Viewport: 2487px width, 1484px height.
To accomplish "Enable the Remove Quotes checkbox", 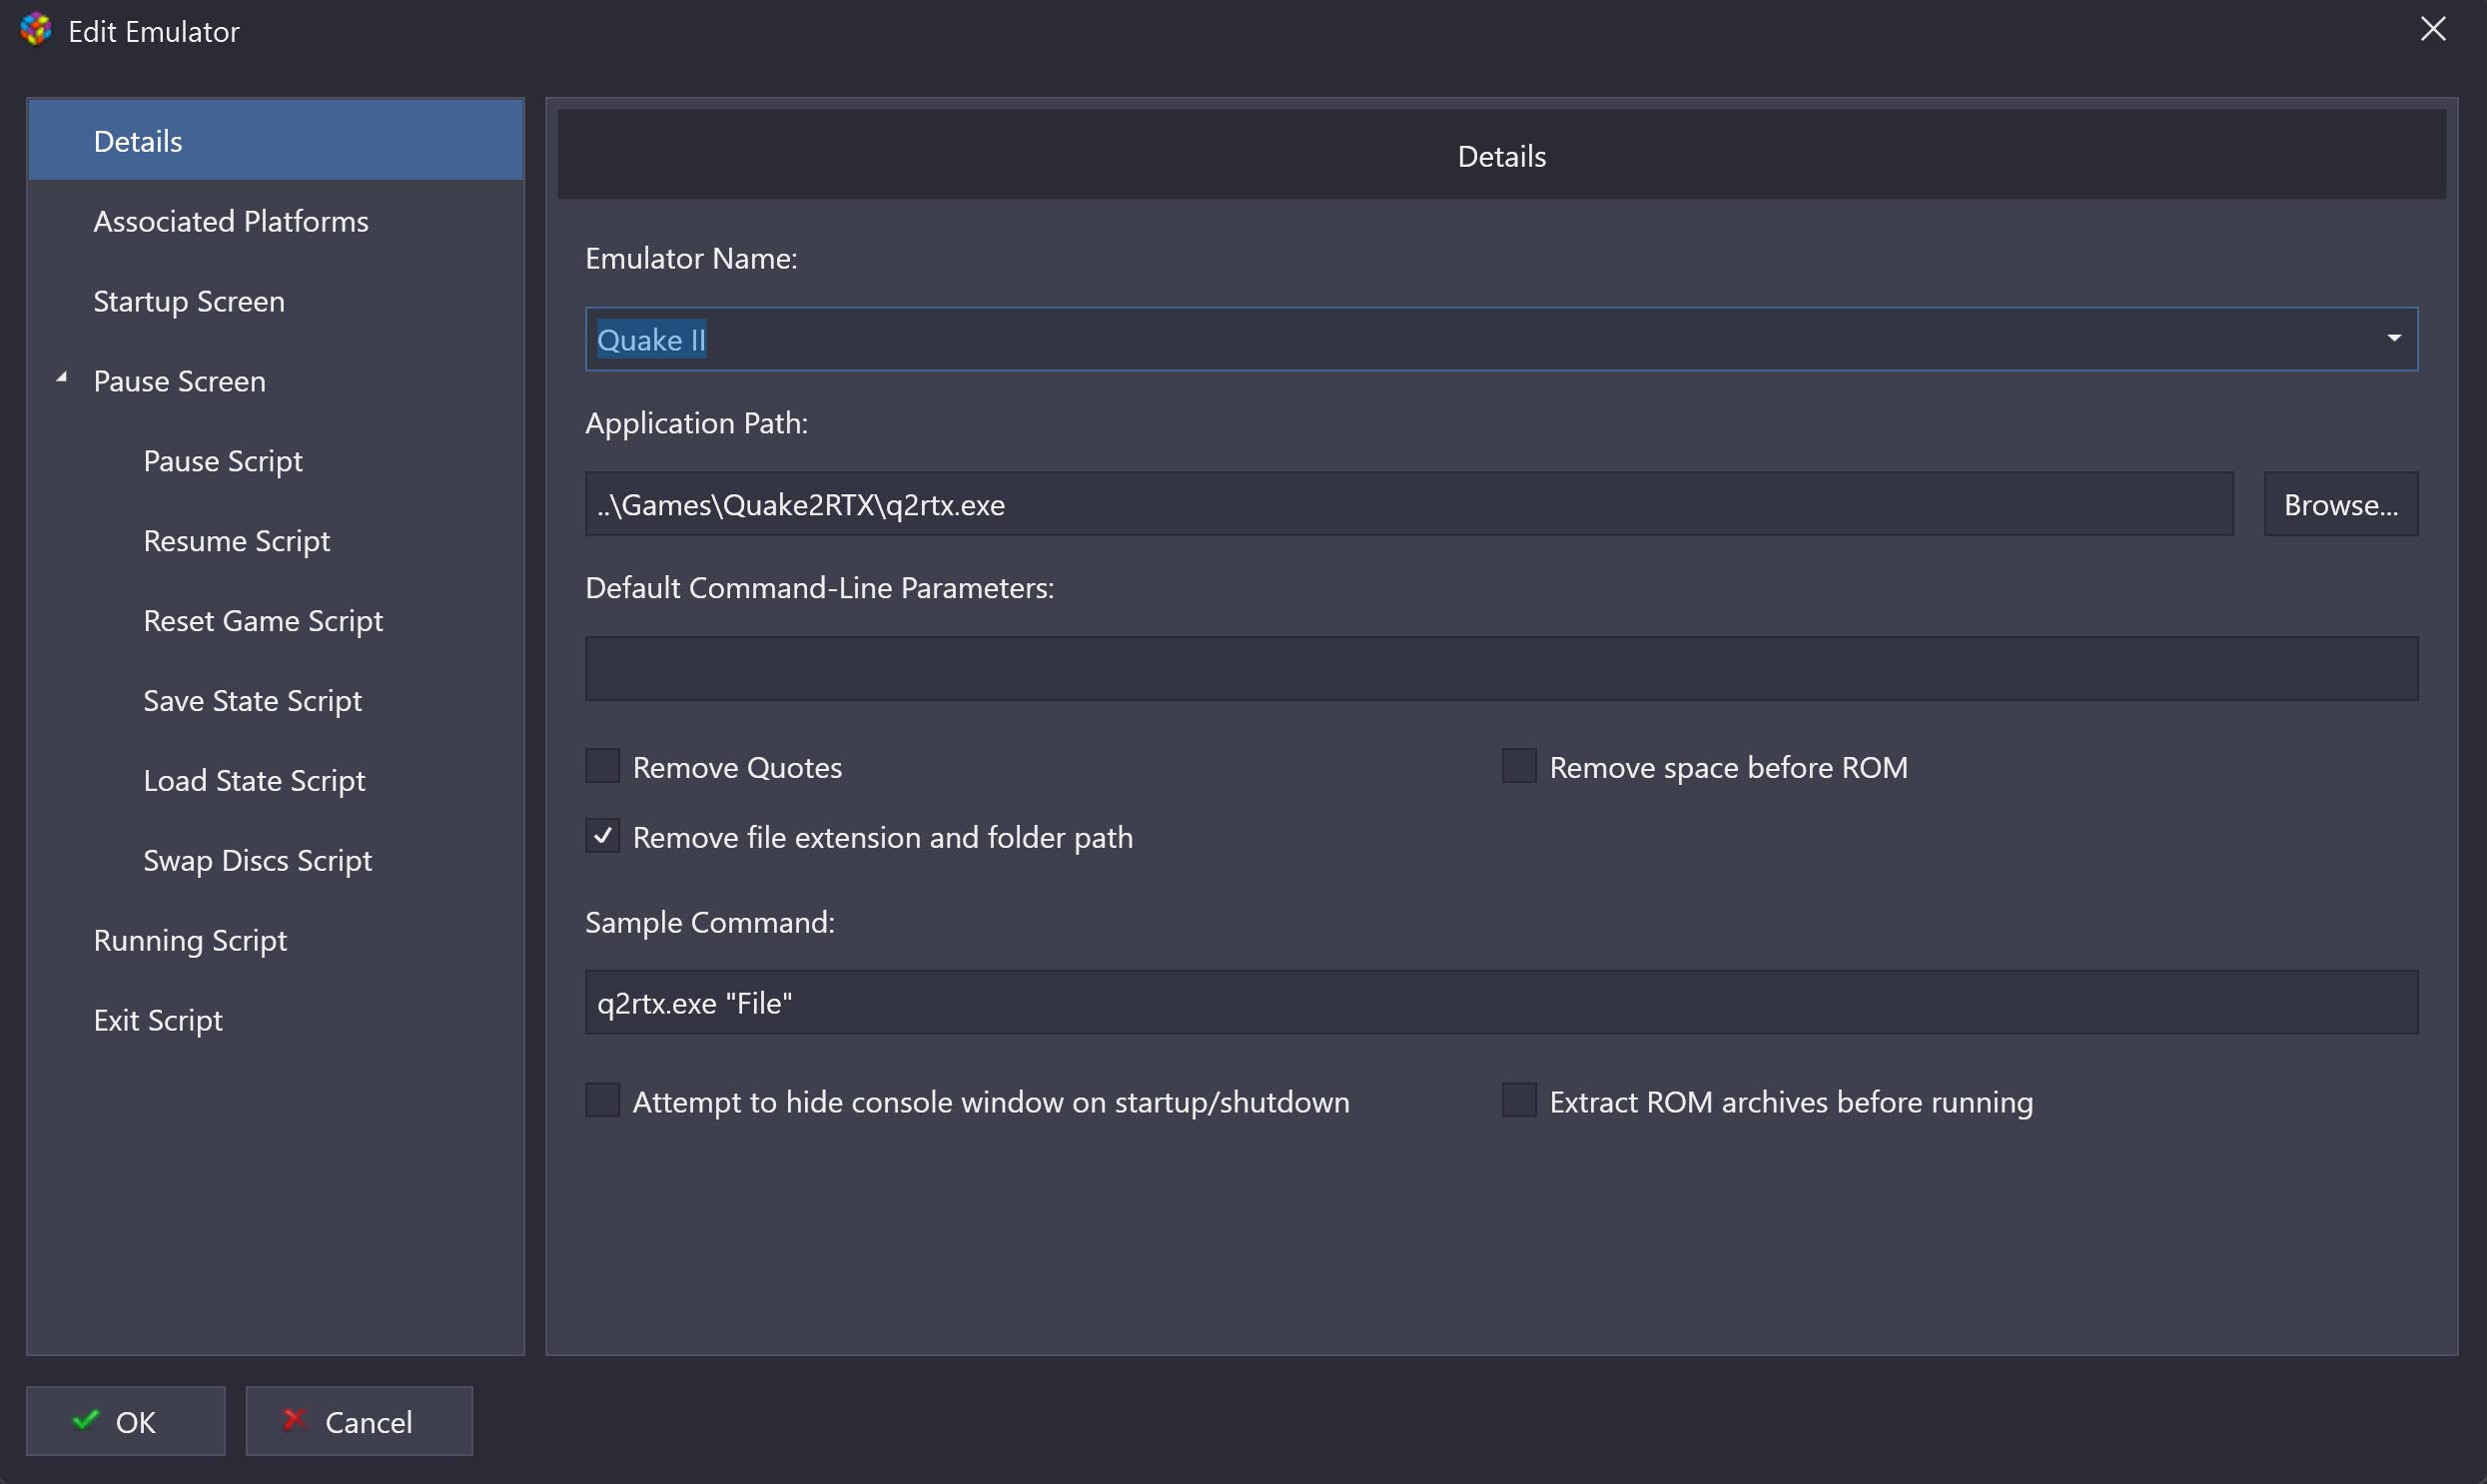I will pos(602,767).
